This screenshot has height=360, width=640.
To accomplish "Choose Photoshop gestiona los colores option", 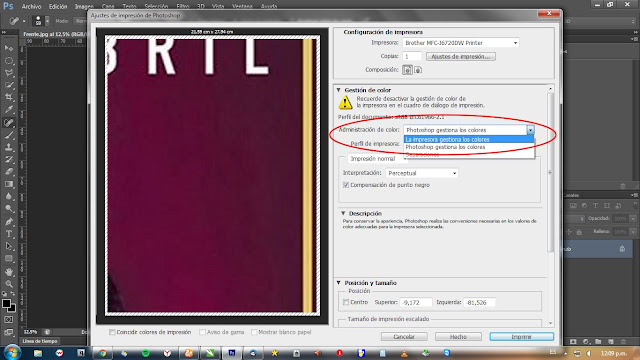I will coord(469,147).
